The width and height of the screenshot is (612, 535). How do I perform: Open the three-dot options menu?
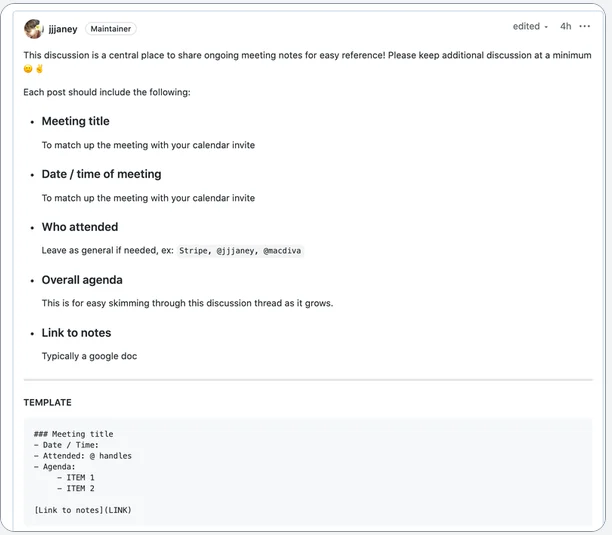(x=584, y=26)
